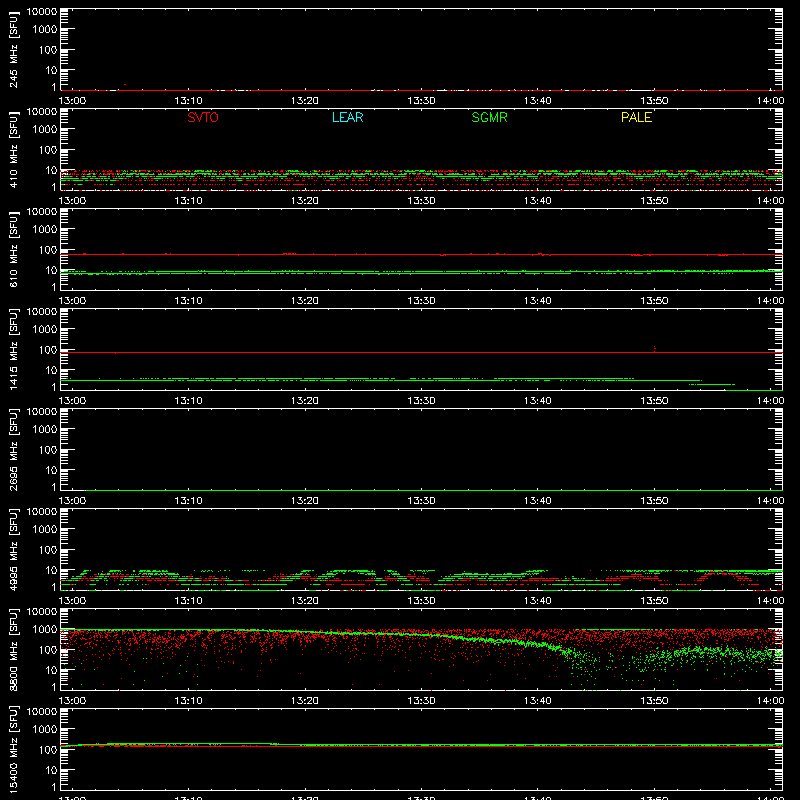Viewport: 800px width, 800px height.
Task: Select the 245 MHz [SFU] axis title
Action: coord(14,49)
